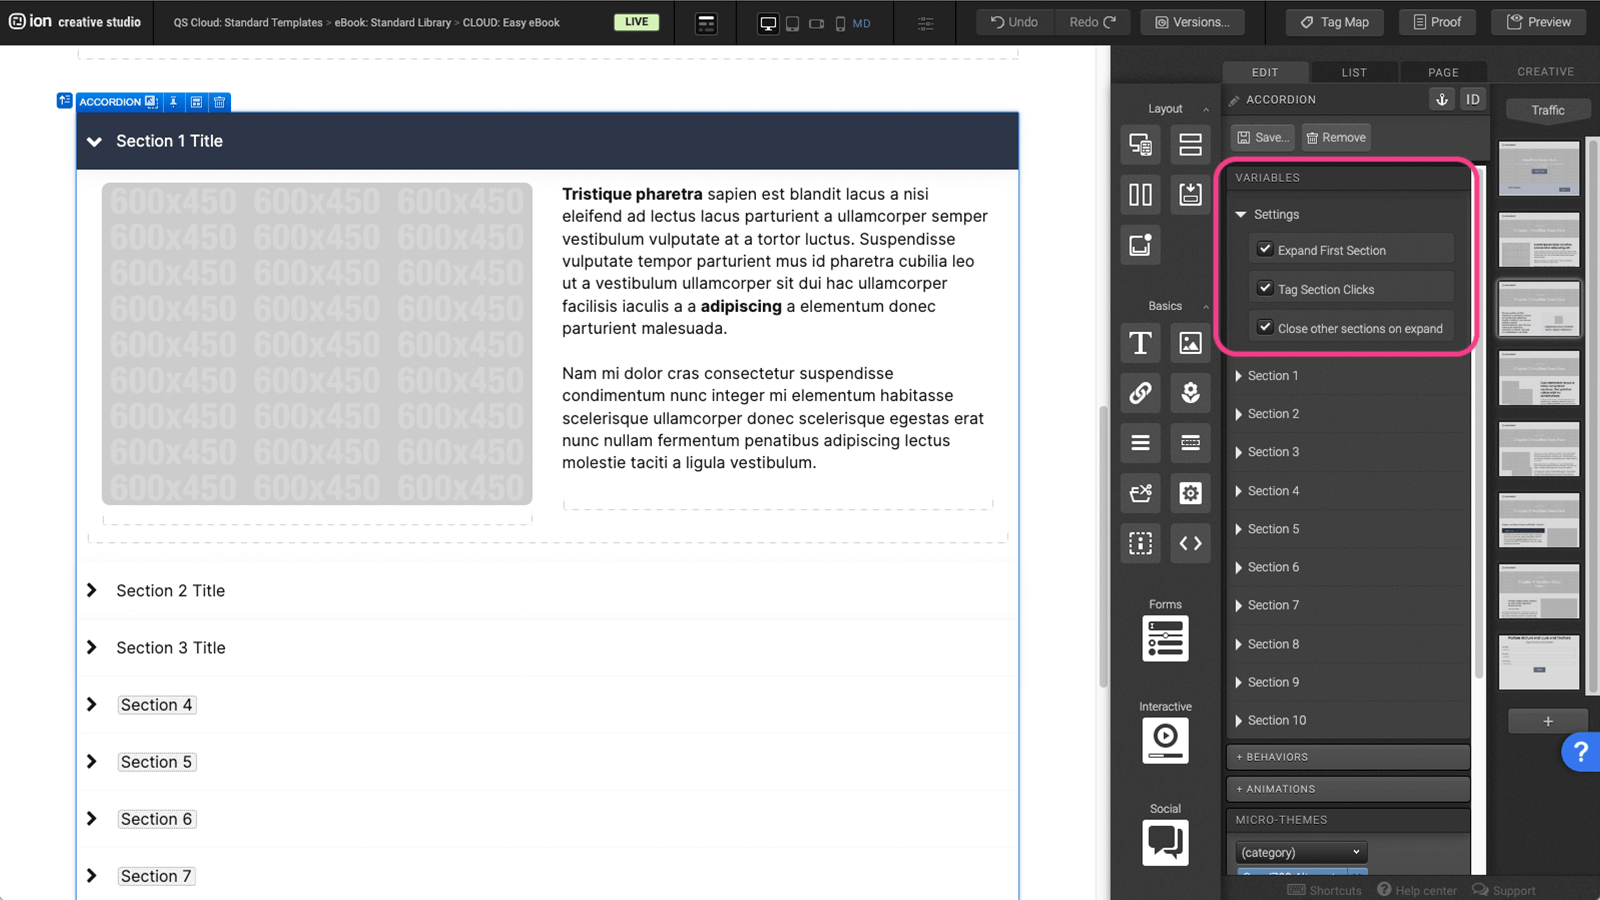Click the Preview button

(1539, 22)
